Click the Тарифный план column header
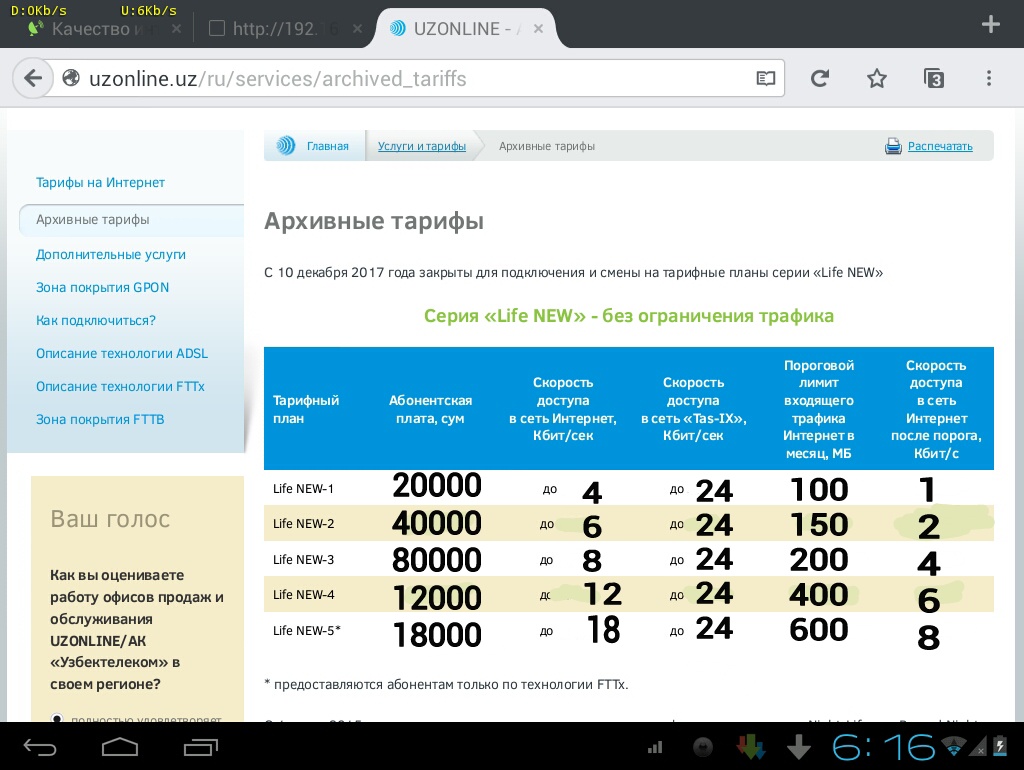Screen dimensions: 1024x770 pos(306,409)
